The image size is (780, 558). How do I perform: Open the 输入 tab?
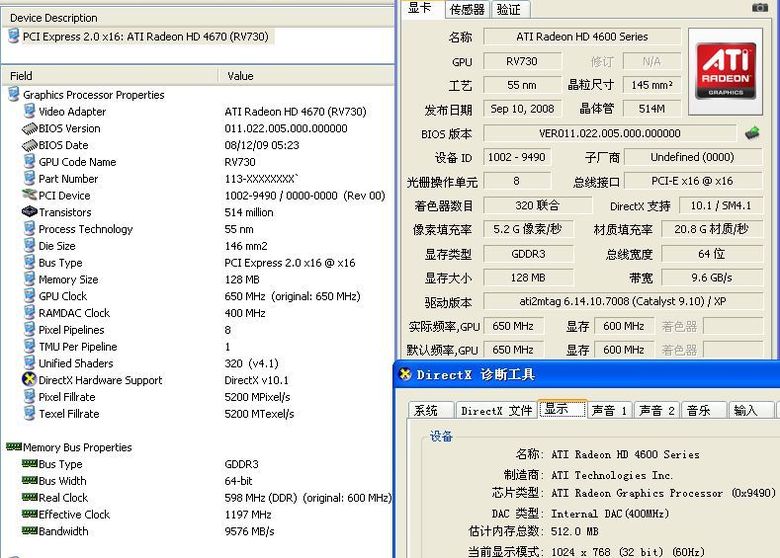point(751,410)
